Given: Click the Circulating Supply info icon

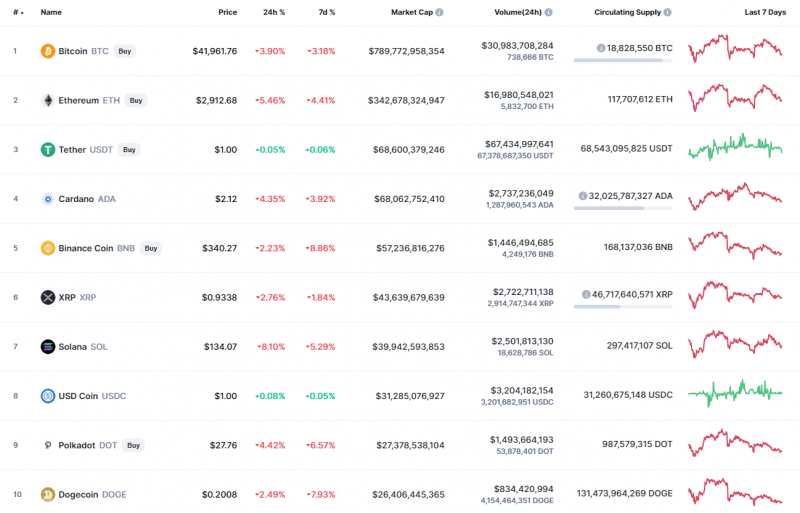Looking at the screenshot, I should pos(667,12).
